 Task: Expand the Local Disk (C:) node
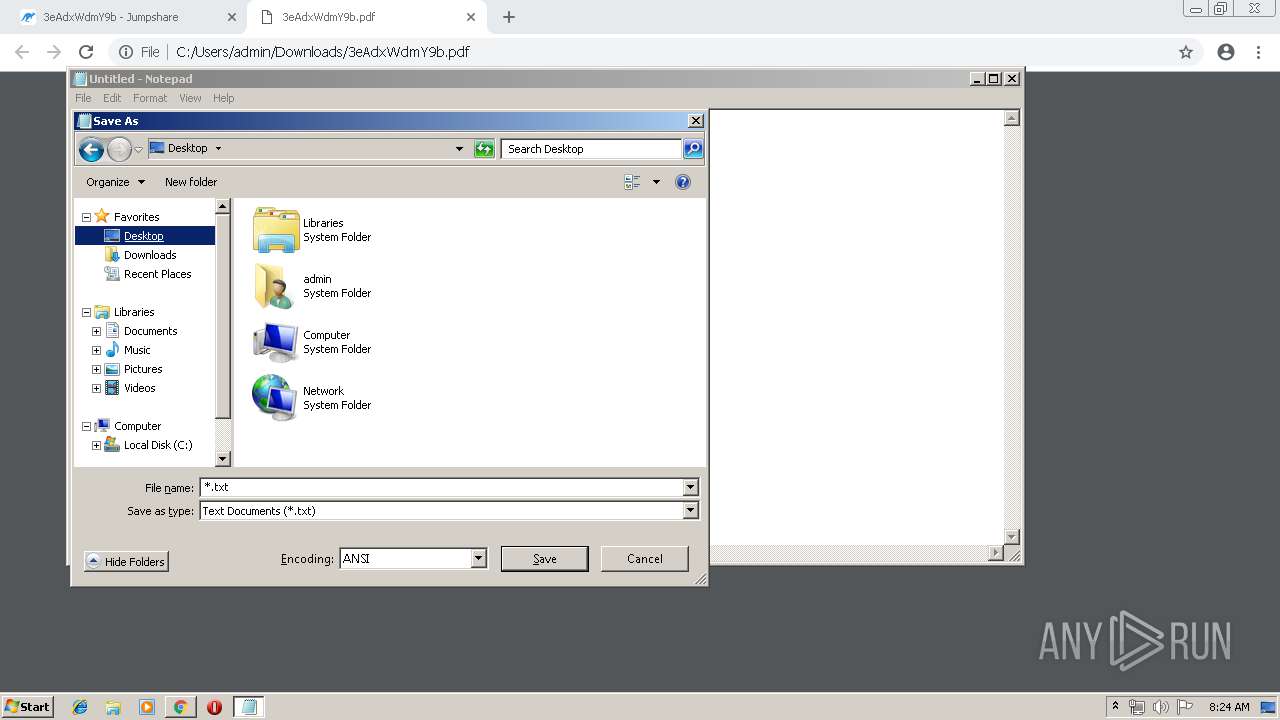point(96,445)
